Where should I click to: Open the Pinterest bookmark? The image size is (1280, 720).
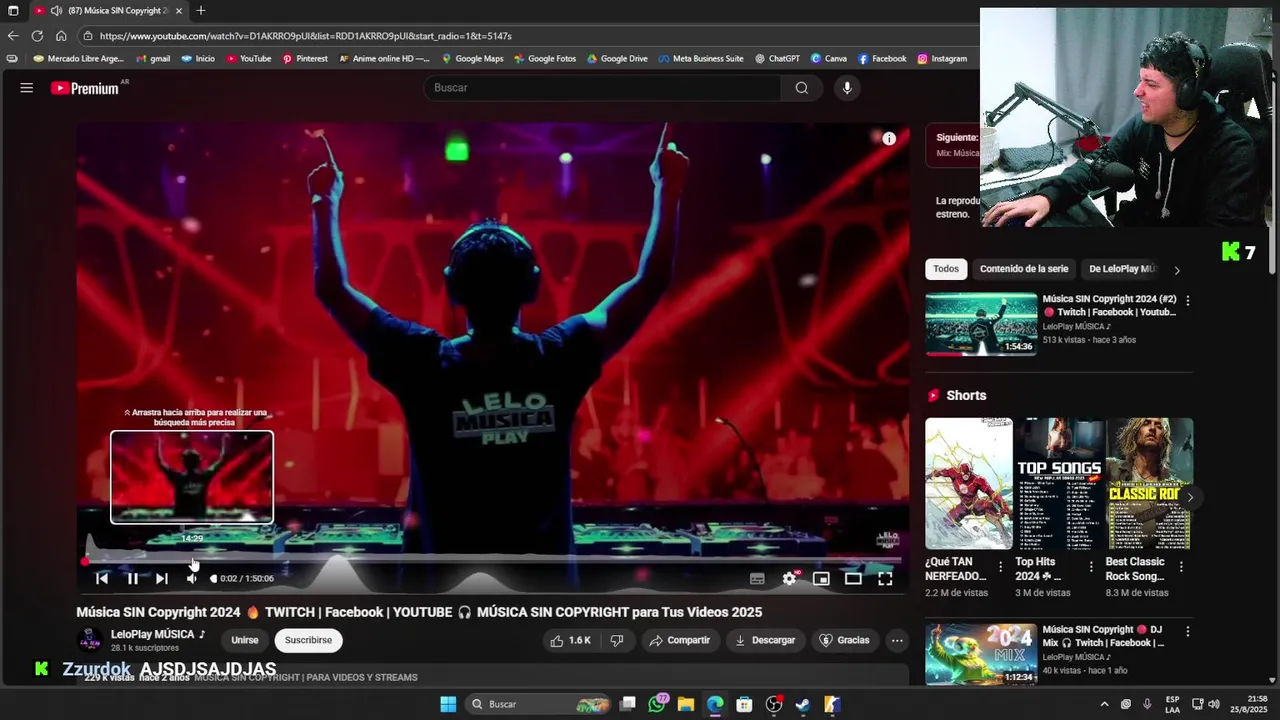point(305,59)
